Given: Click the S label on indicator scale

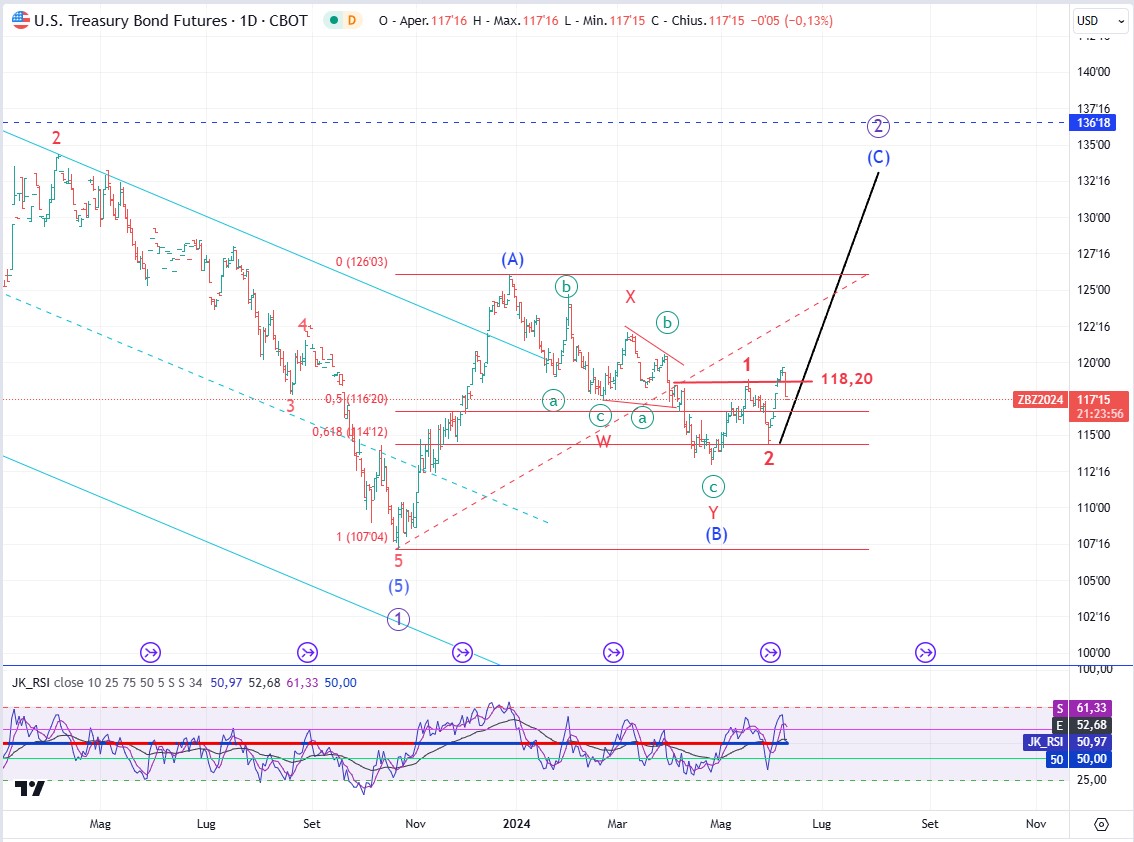Looking at the screenshot, I should tap(1060, 708).
